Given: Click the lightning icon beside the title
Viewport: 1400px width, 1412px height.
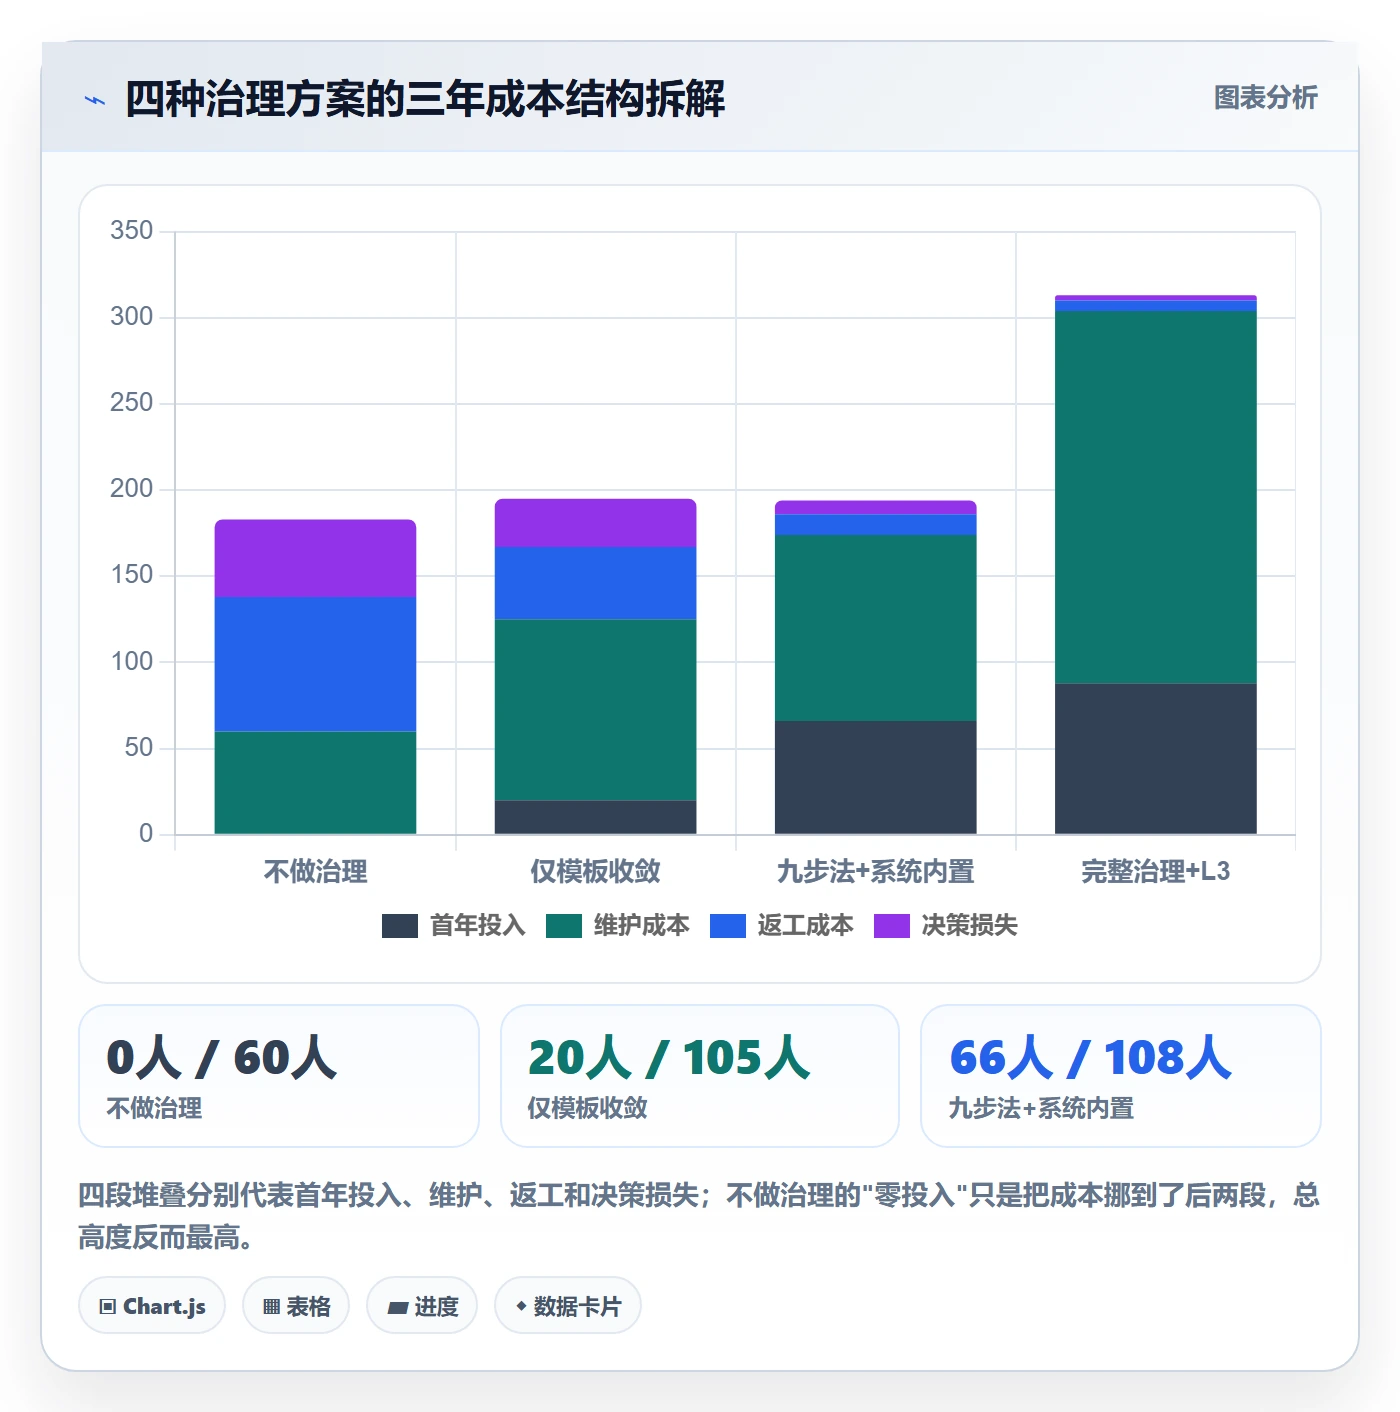Looking at the screenshot, I should pyautogui.click(x=95, y=100).
